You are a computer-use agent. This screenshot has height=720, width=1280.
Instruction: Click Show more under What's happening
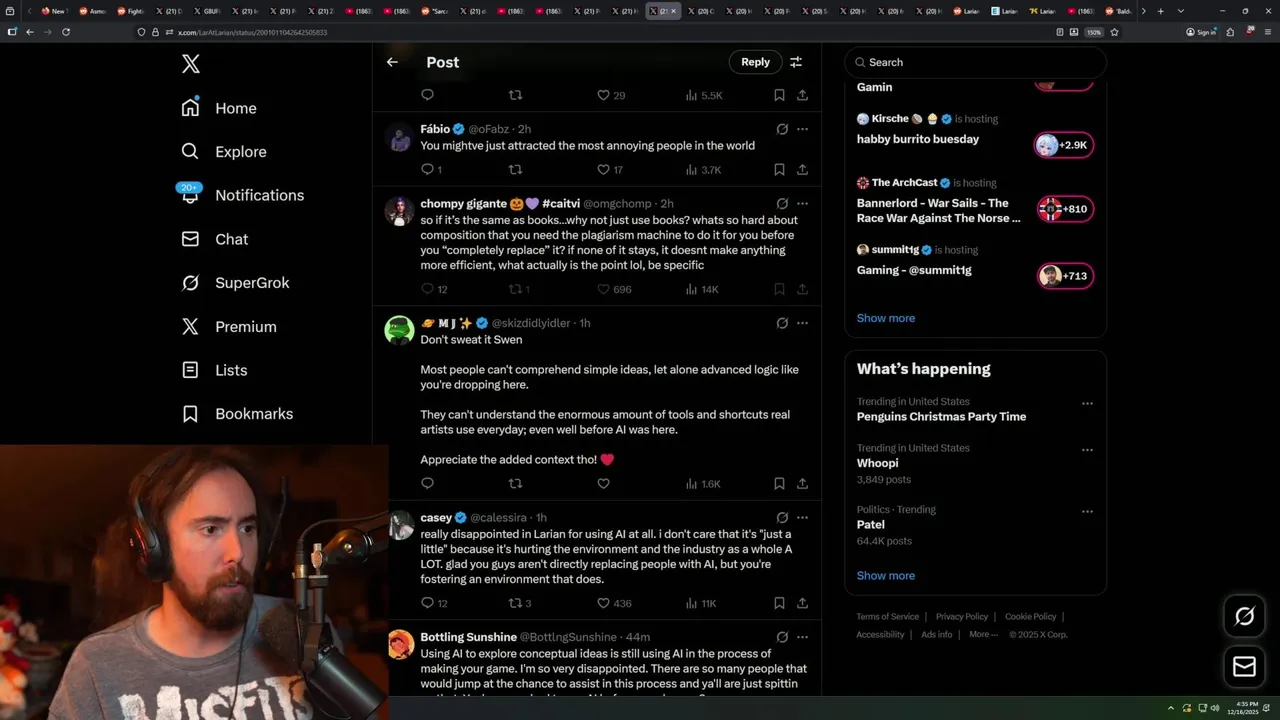tap(885, 575)
